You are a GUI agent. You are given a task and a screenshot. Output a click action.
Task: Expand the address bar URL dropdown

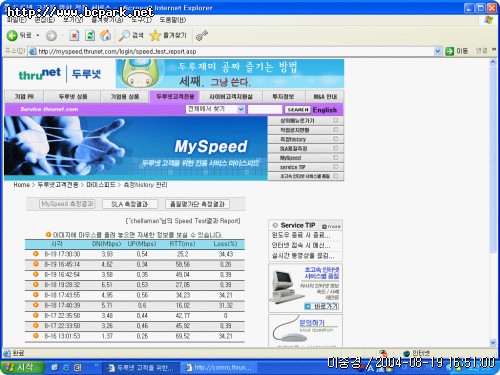pos(438,51)
